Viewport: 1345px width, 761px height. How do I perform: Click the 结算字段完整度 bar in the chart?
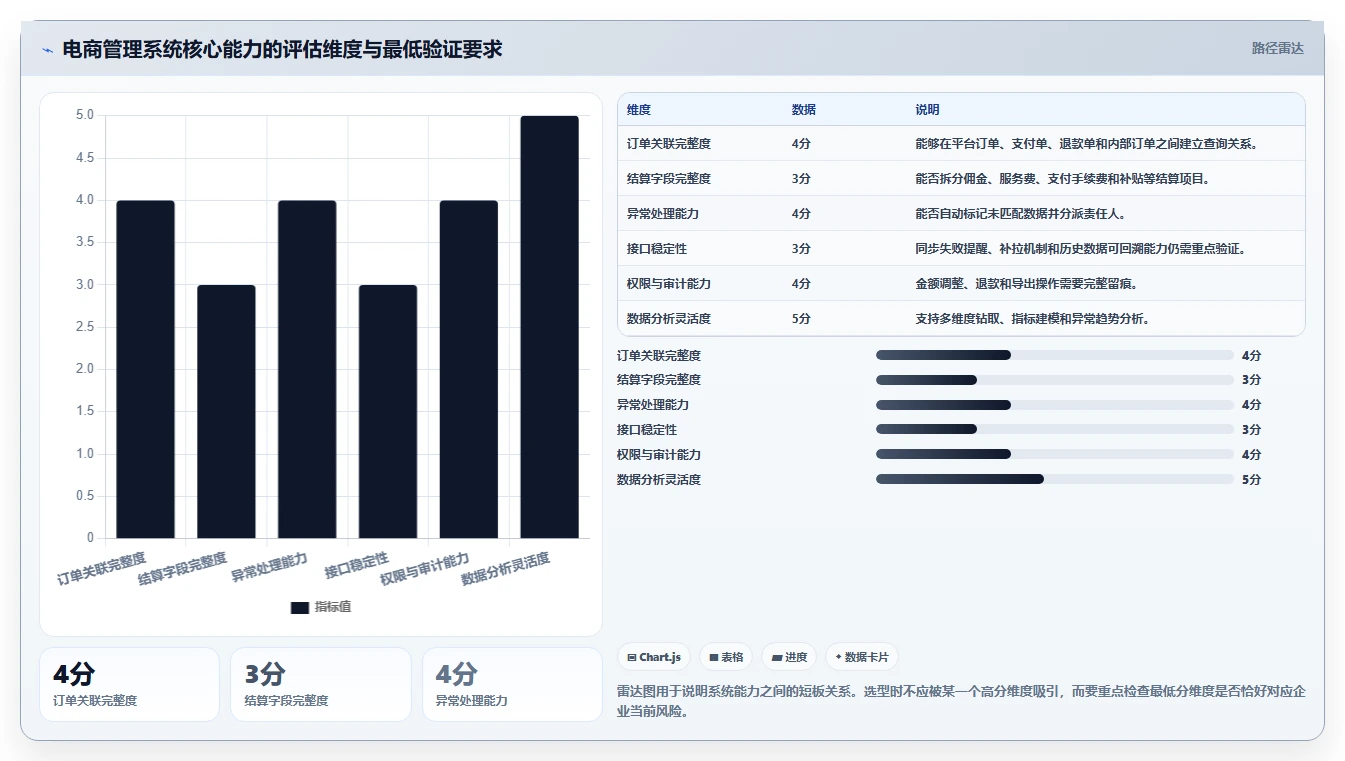click(x=226, y=411)
